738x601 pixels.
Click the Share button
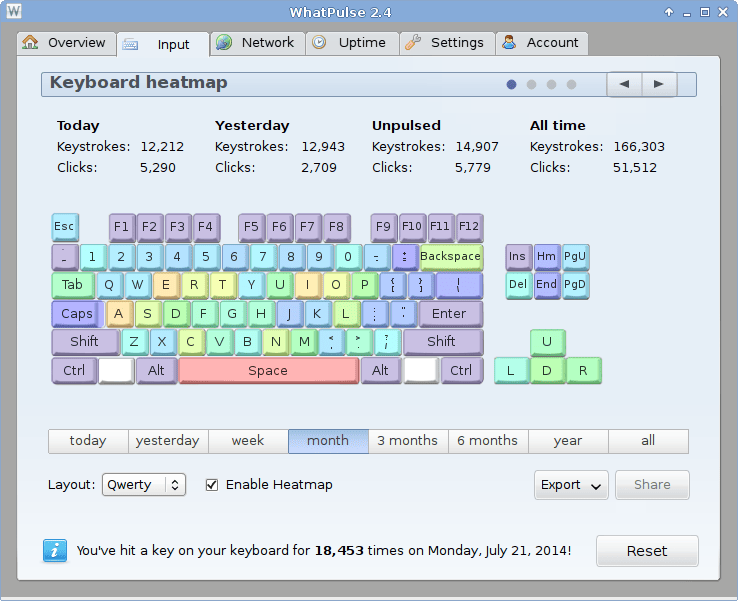(x=652, y=485)
